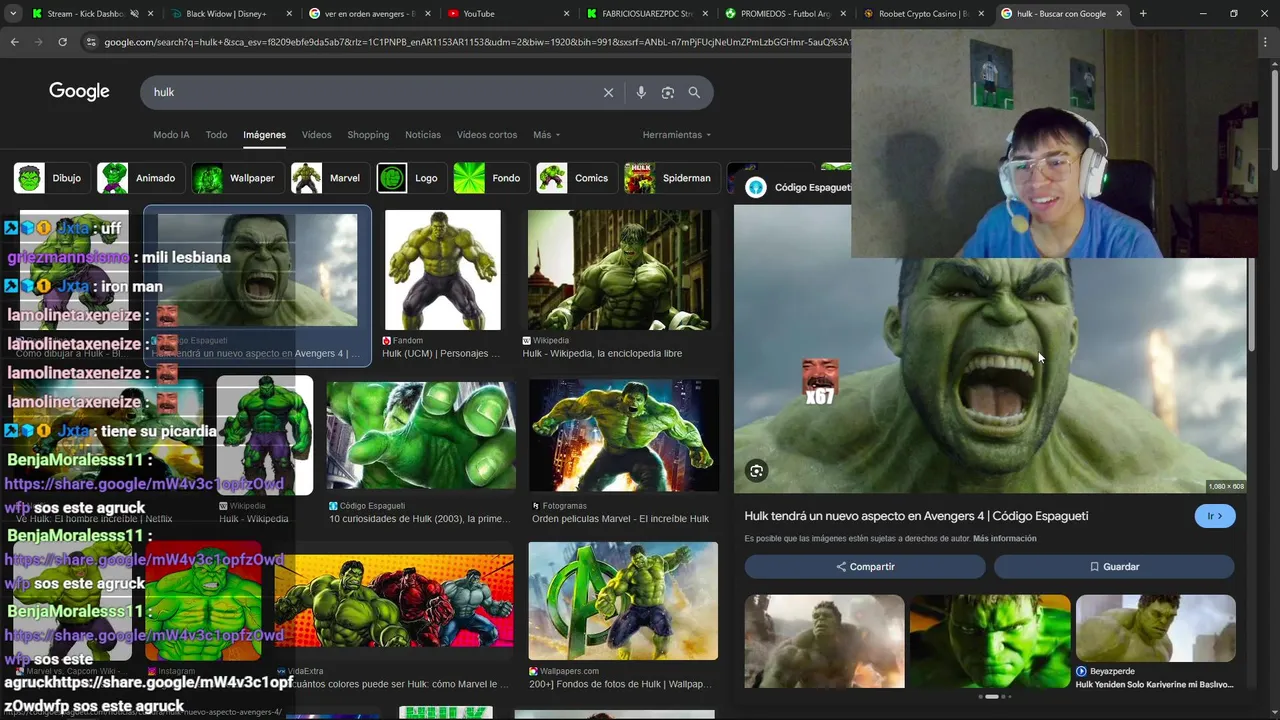
Task: Click the Guardar button
Action: tap(1114, 567)
